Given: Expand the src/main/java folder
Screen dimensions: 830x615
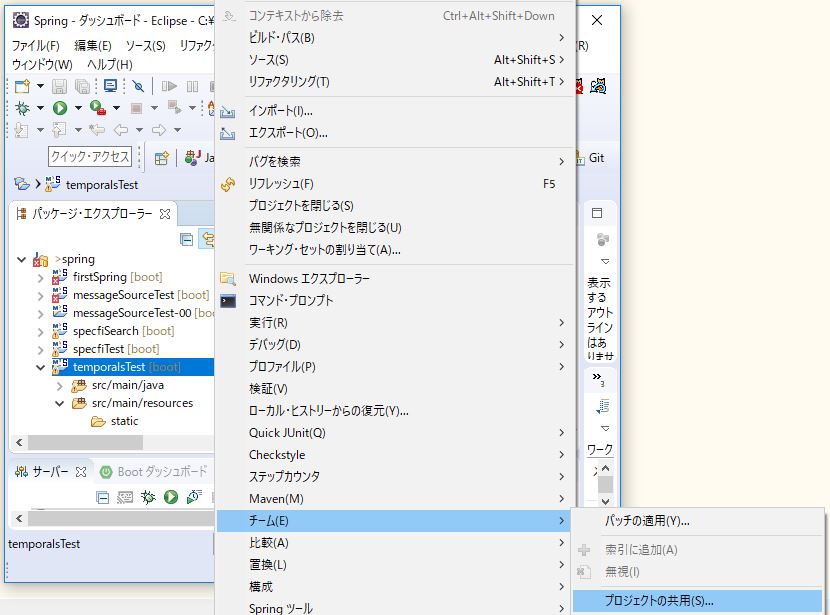Looking at the screenshot, I should pyautogui.click(x=60, y=386).
